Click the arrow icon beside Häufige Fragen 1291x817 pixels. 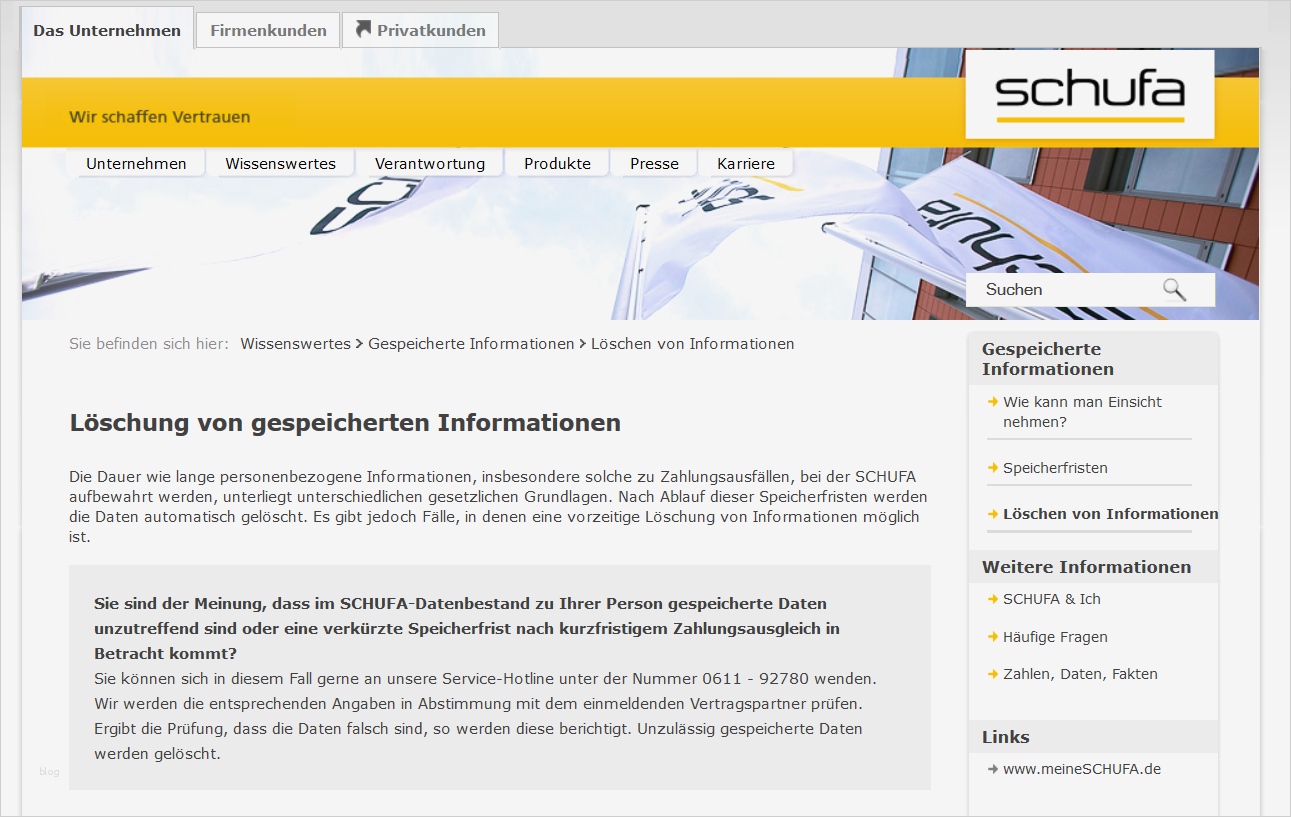[991, 637]
